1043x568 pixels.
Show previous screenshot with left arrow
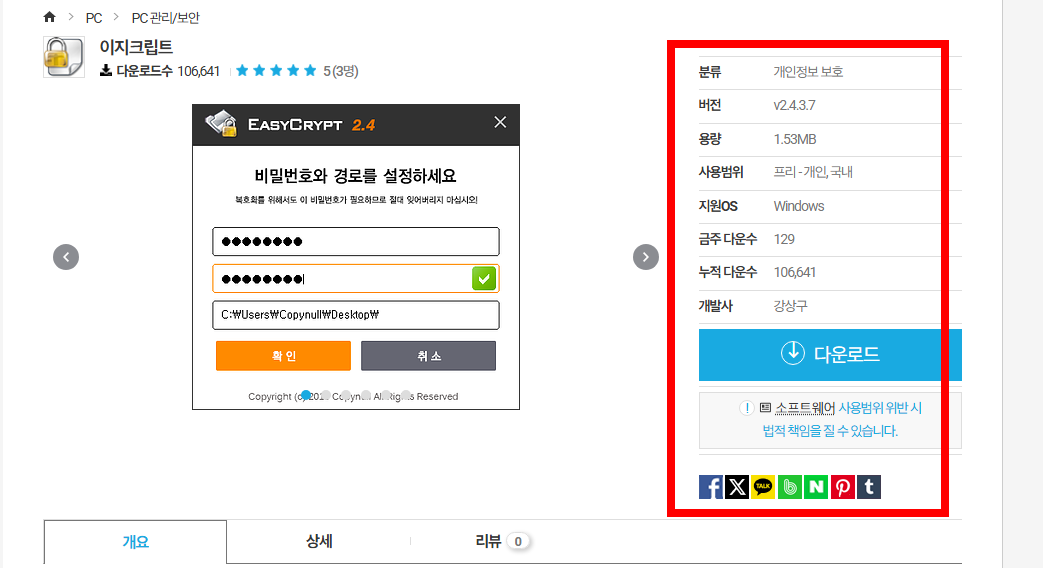click(x=66, y=257)
